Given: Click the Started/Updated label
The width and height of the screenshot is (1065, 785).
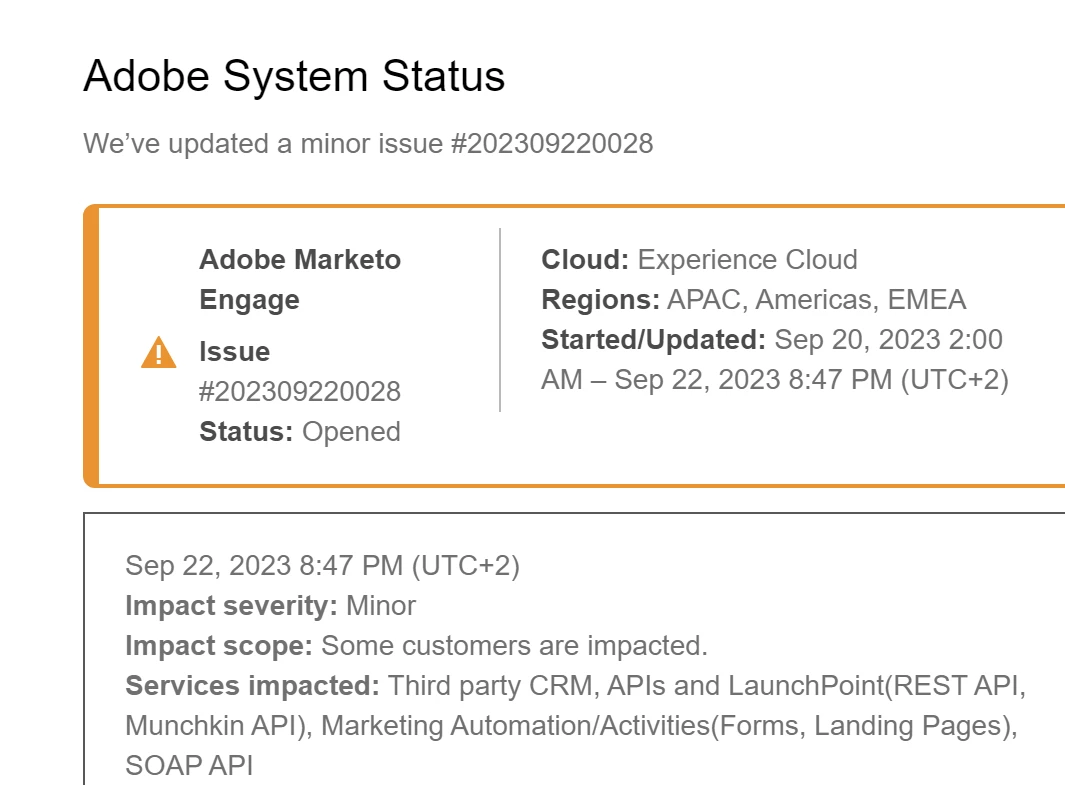Looking at the screenshot, I should pyautogui.click(x=653, y=340).
